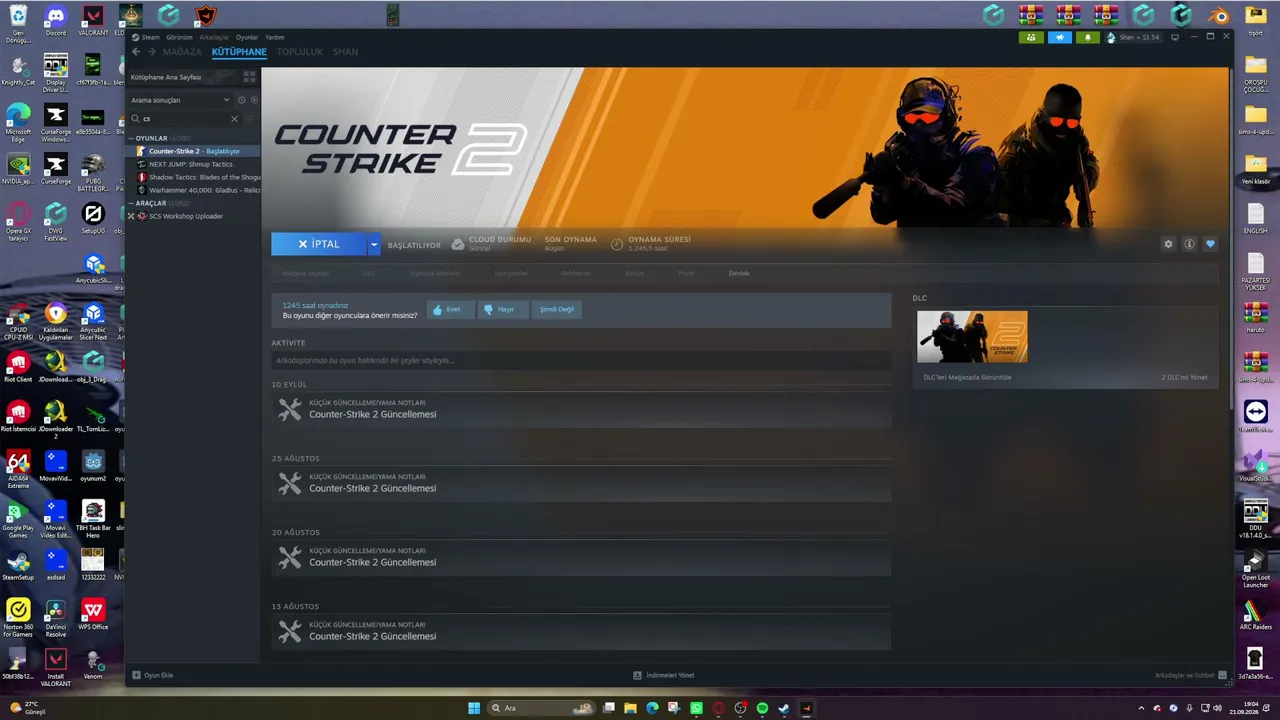Toggle the favorite heart icon
Image resolution: width=1280 pixels, height=720 pixels.
click(x=1210, y=244)
